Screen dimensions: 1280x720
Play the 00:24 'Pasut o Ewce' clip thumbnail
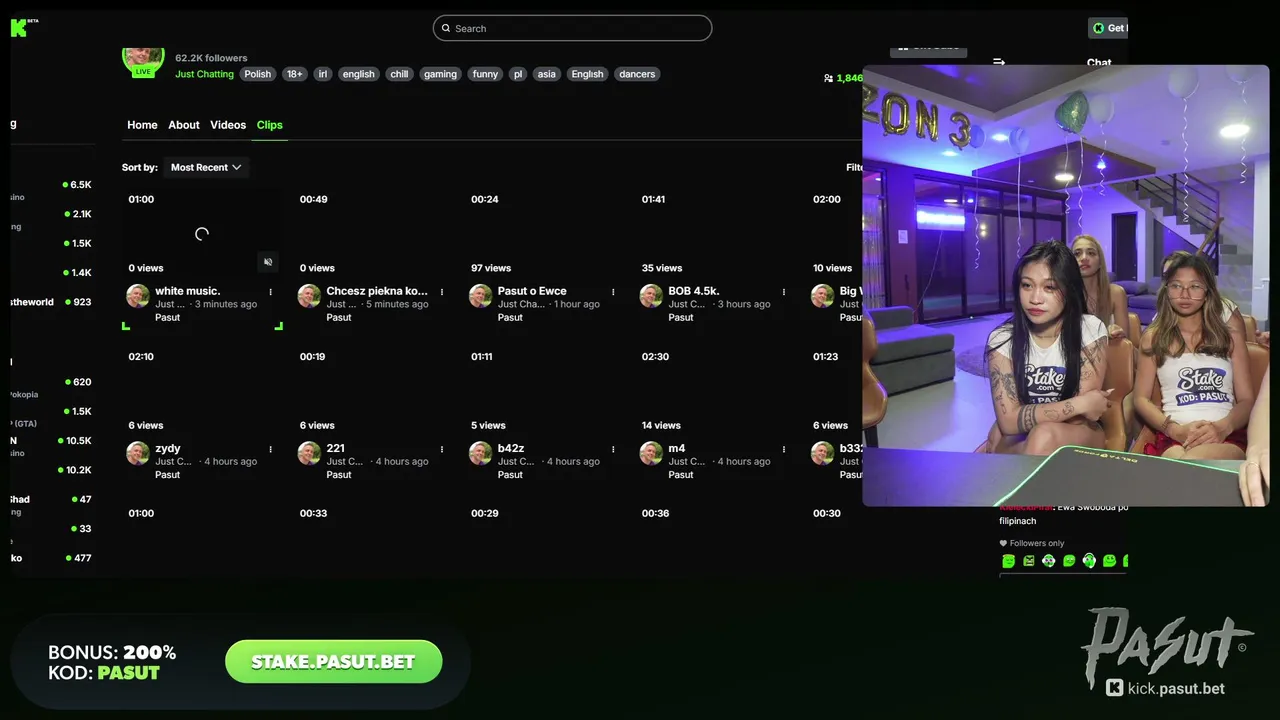(544, 234)
